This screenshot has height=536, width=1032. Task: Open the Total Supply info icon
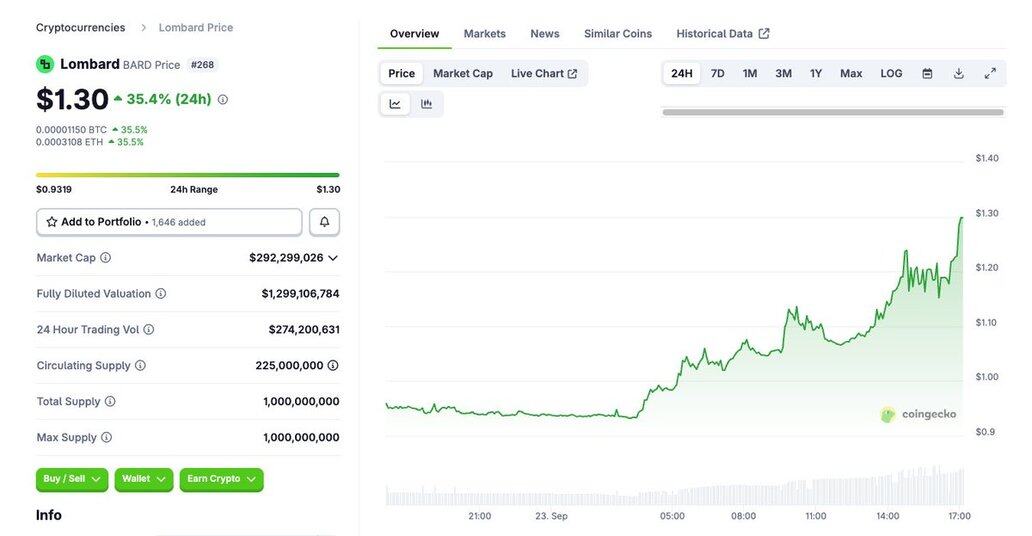[x=110, y=401]
